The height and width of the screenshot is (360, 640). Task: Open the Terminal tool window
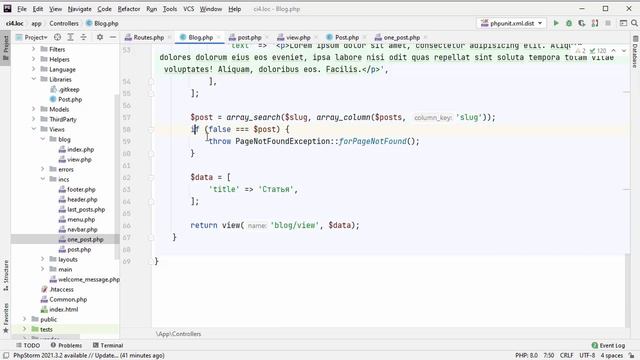pos(108,345)
